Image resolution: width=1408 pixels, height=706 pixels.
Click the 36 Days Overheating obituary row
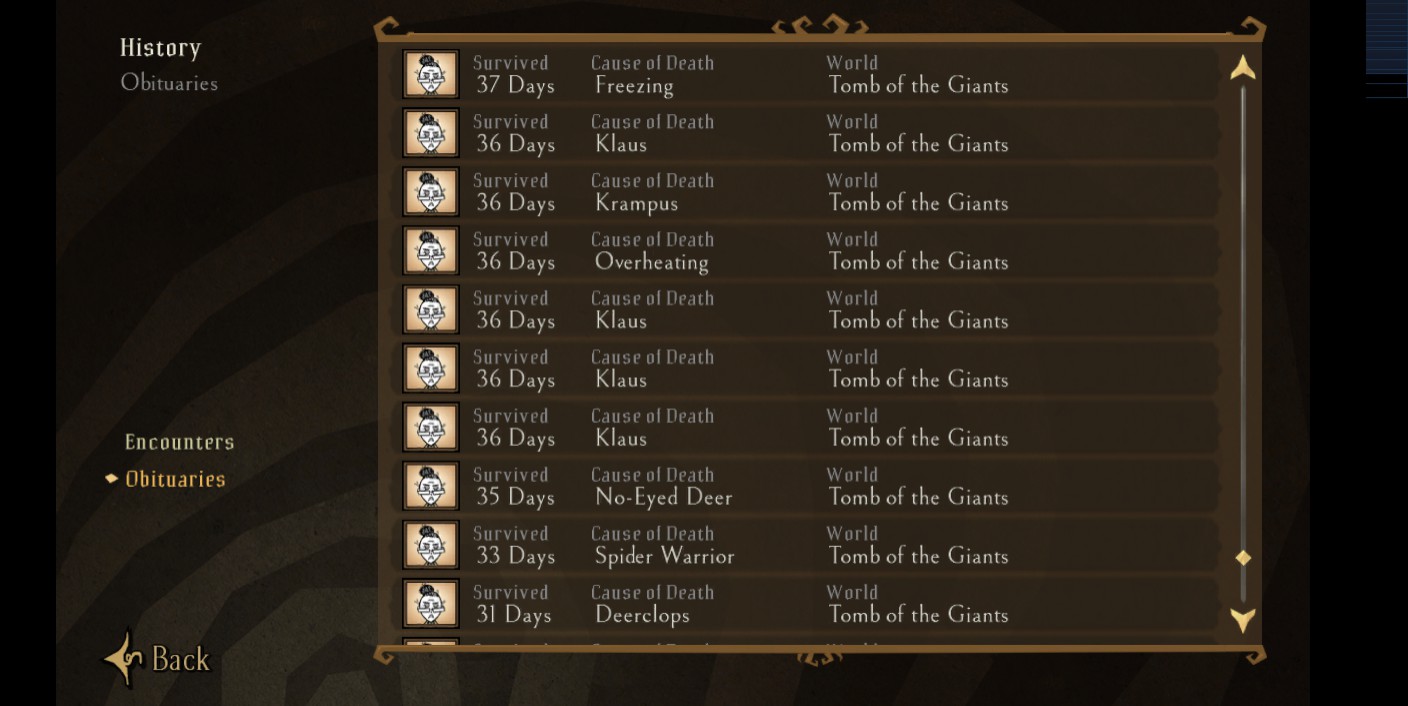click(x=800, y=251)
